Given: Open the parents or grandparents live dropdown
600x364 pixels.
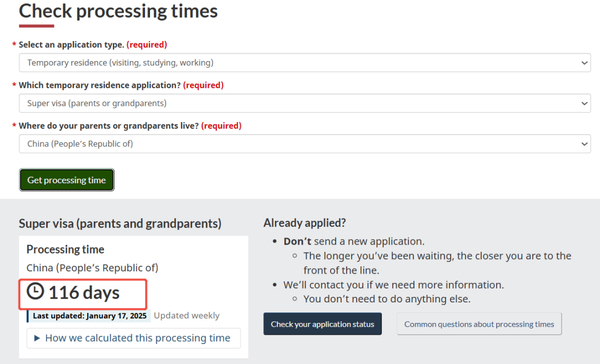Looking at the screenshot, I should (x=305, y=144).
